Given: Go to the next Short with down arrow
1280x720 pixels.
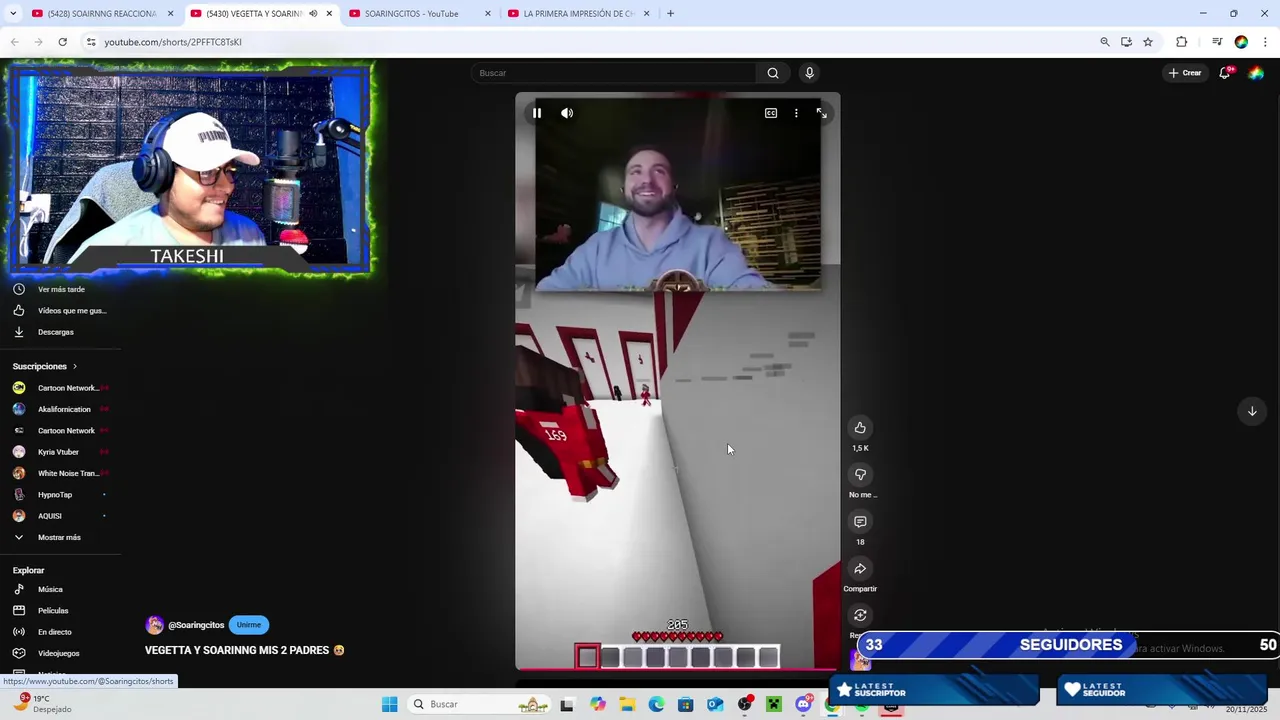Looking at the screenshot, I should (x=1252, y=411).
